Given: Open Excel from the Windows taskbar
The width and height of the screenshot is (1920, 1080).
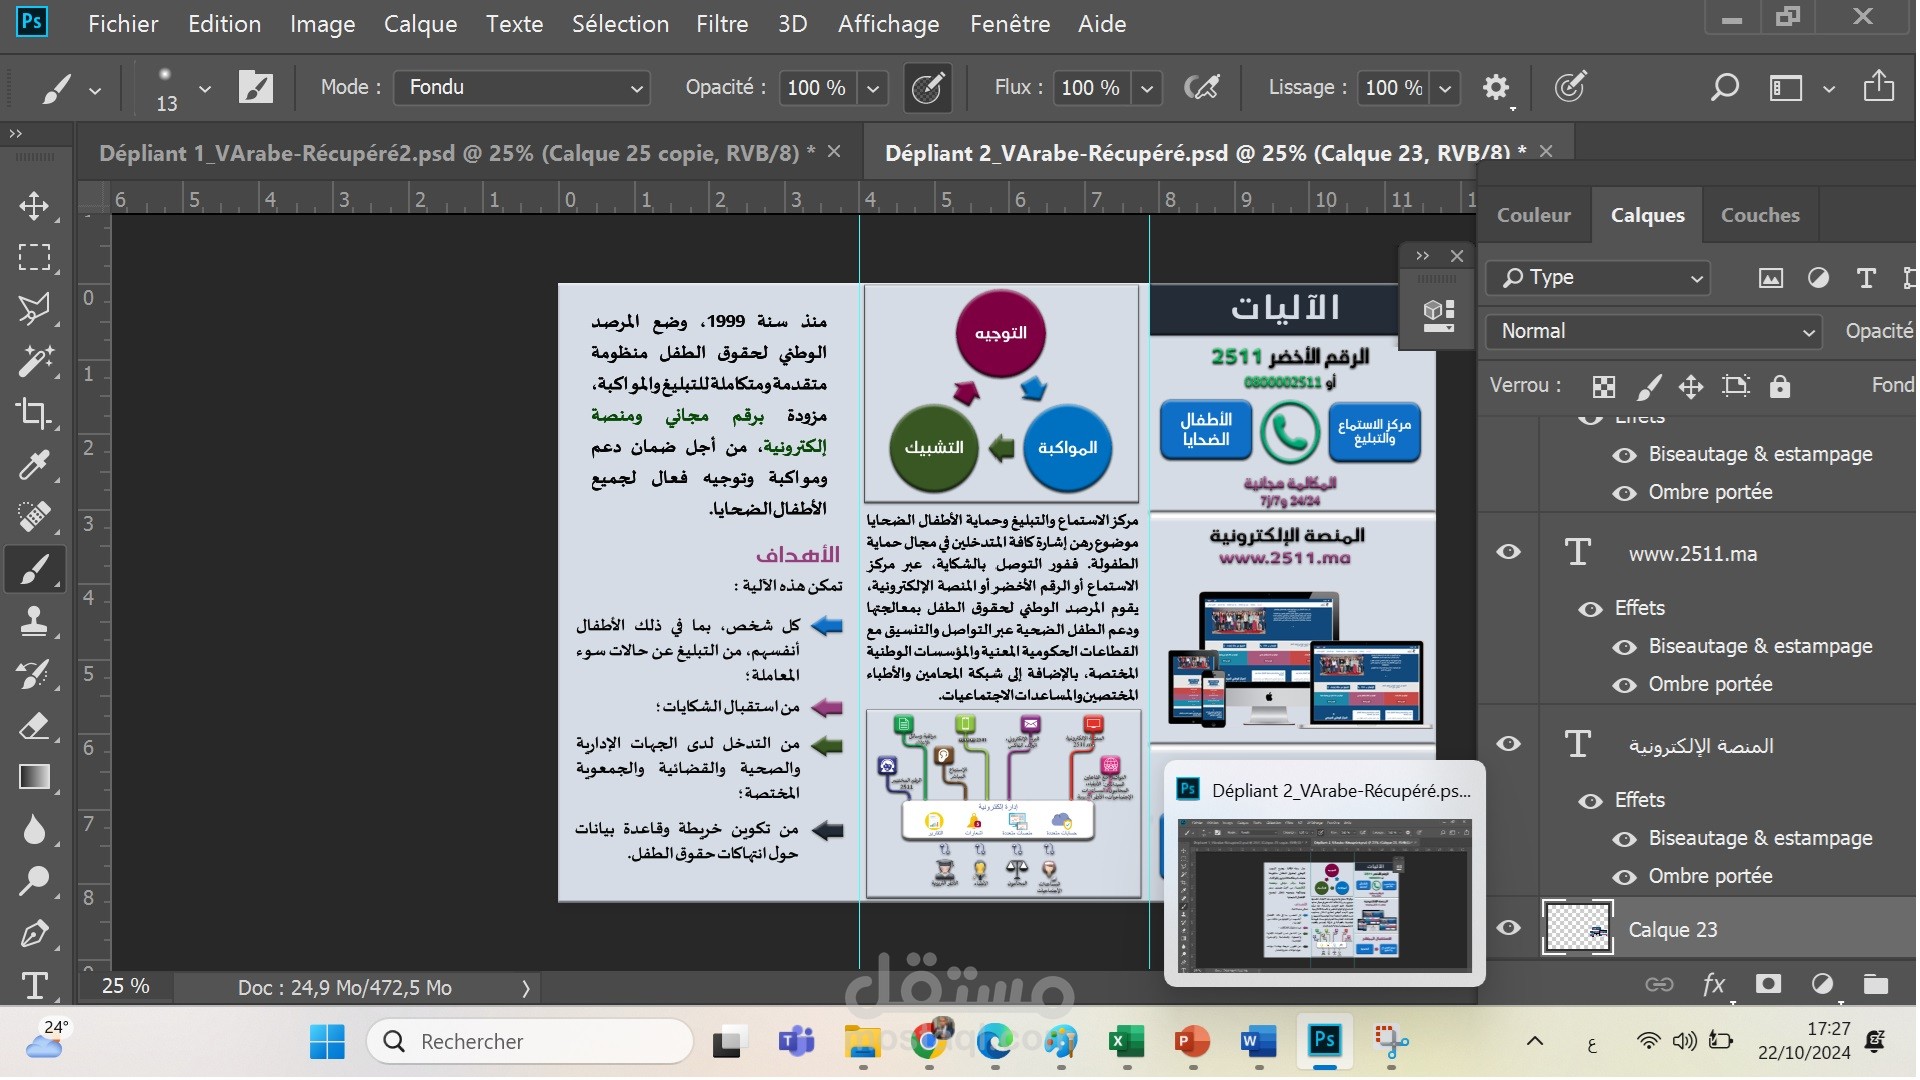Looking at the screenshot, I should pos(1127,1042).
